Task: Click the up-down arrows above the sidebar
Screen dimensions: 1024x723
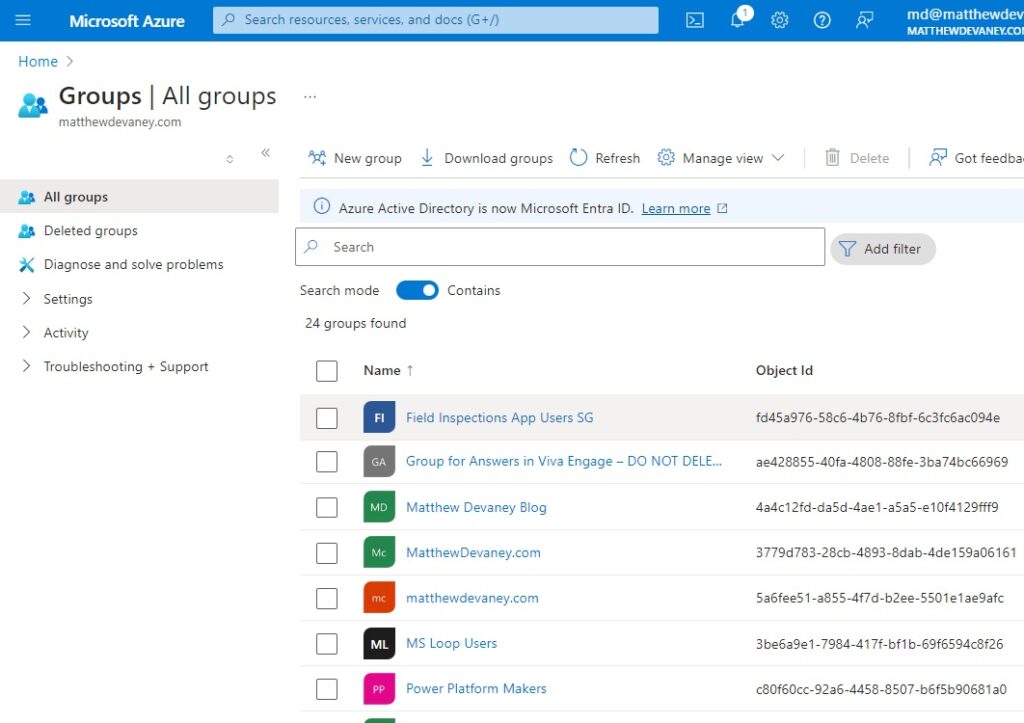Action: (230, 159)
